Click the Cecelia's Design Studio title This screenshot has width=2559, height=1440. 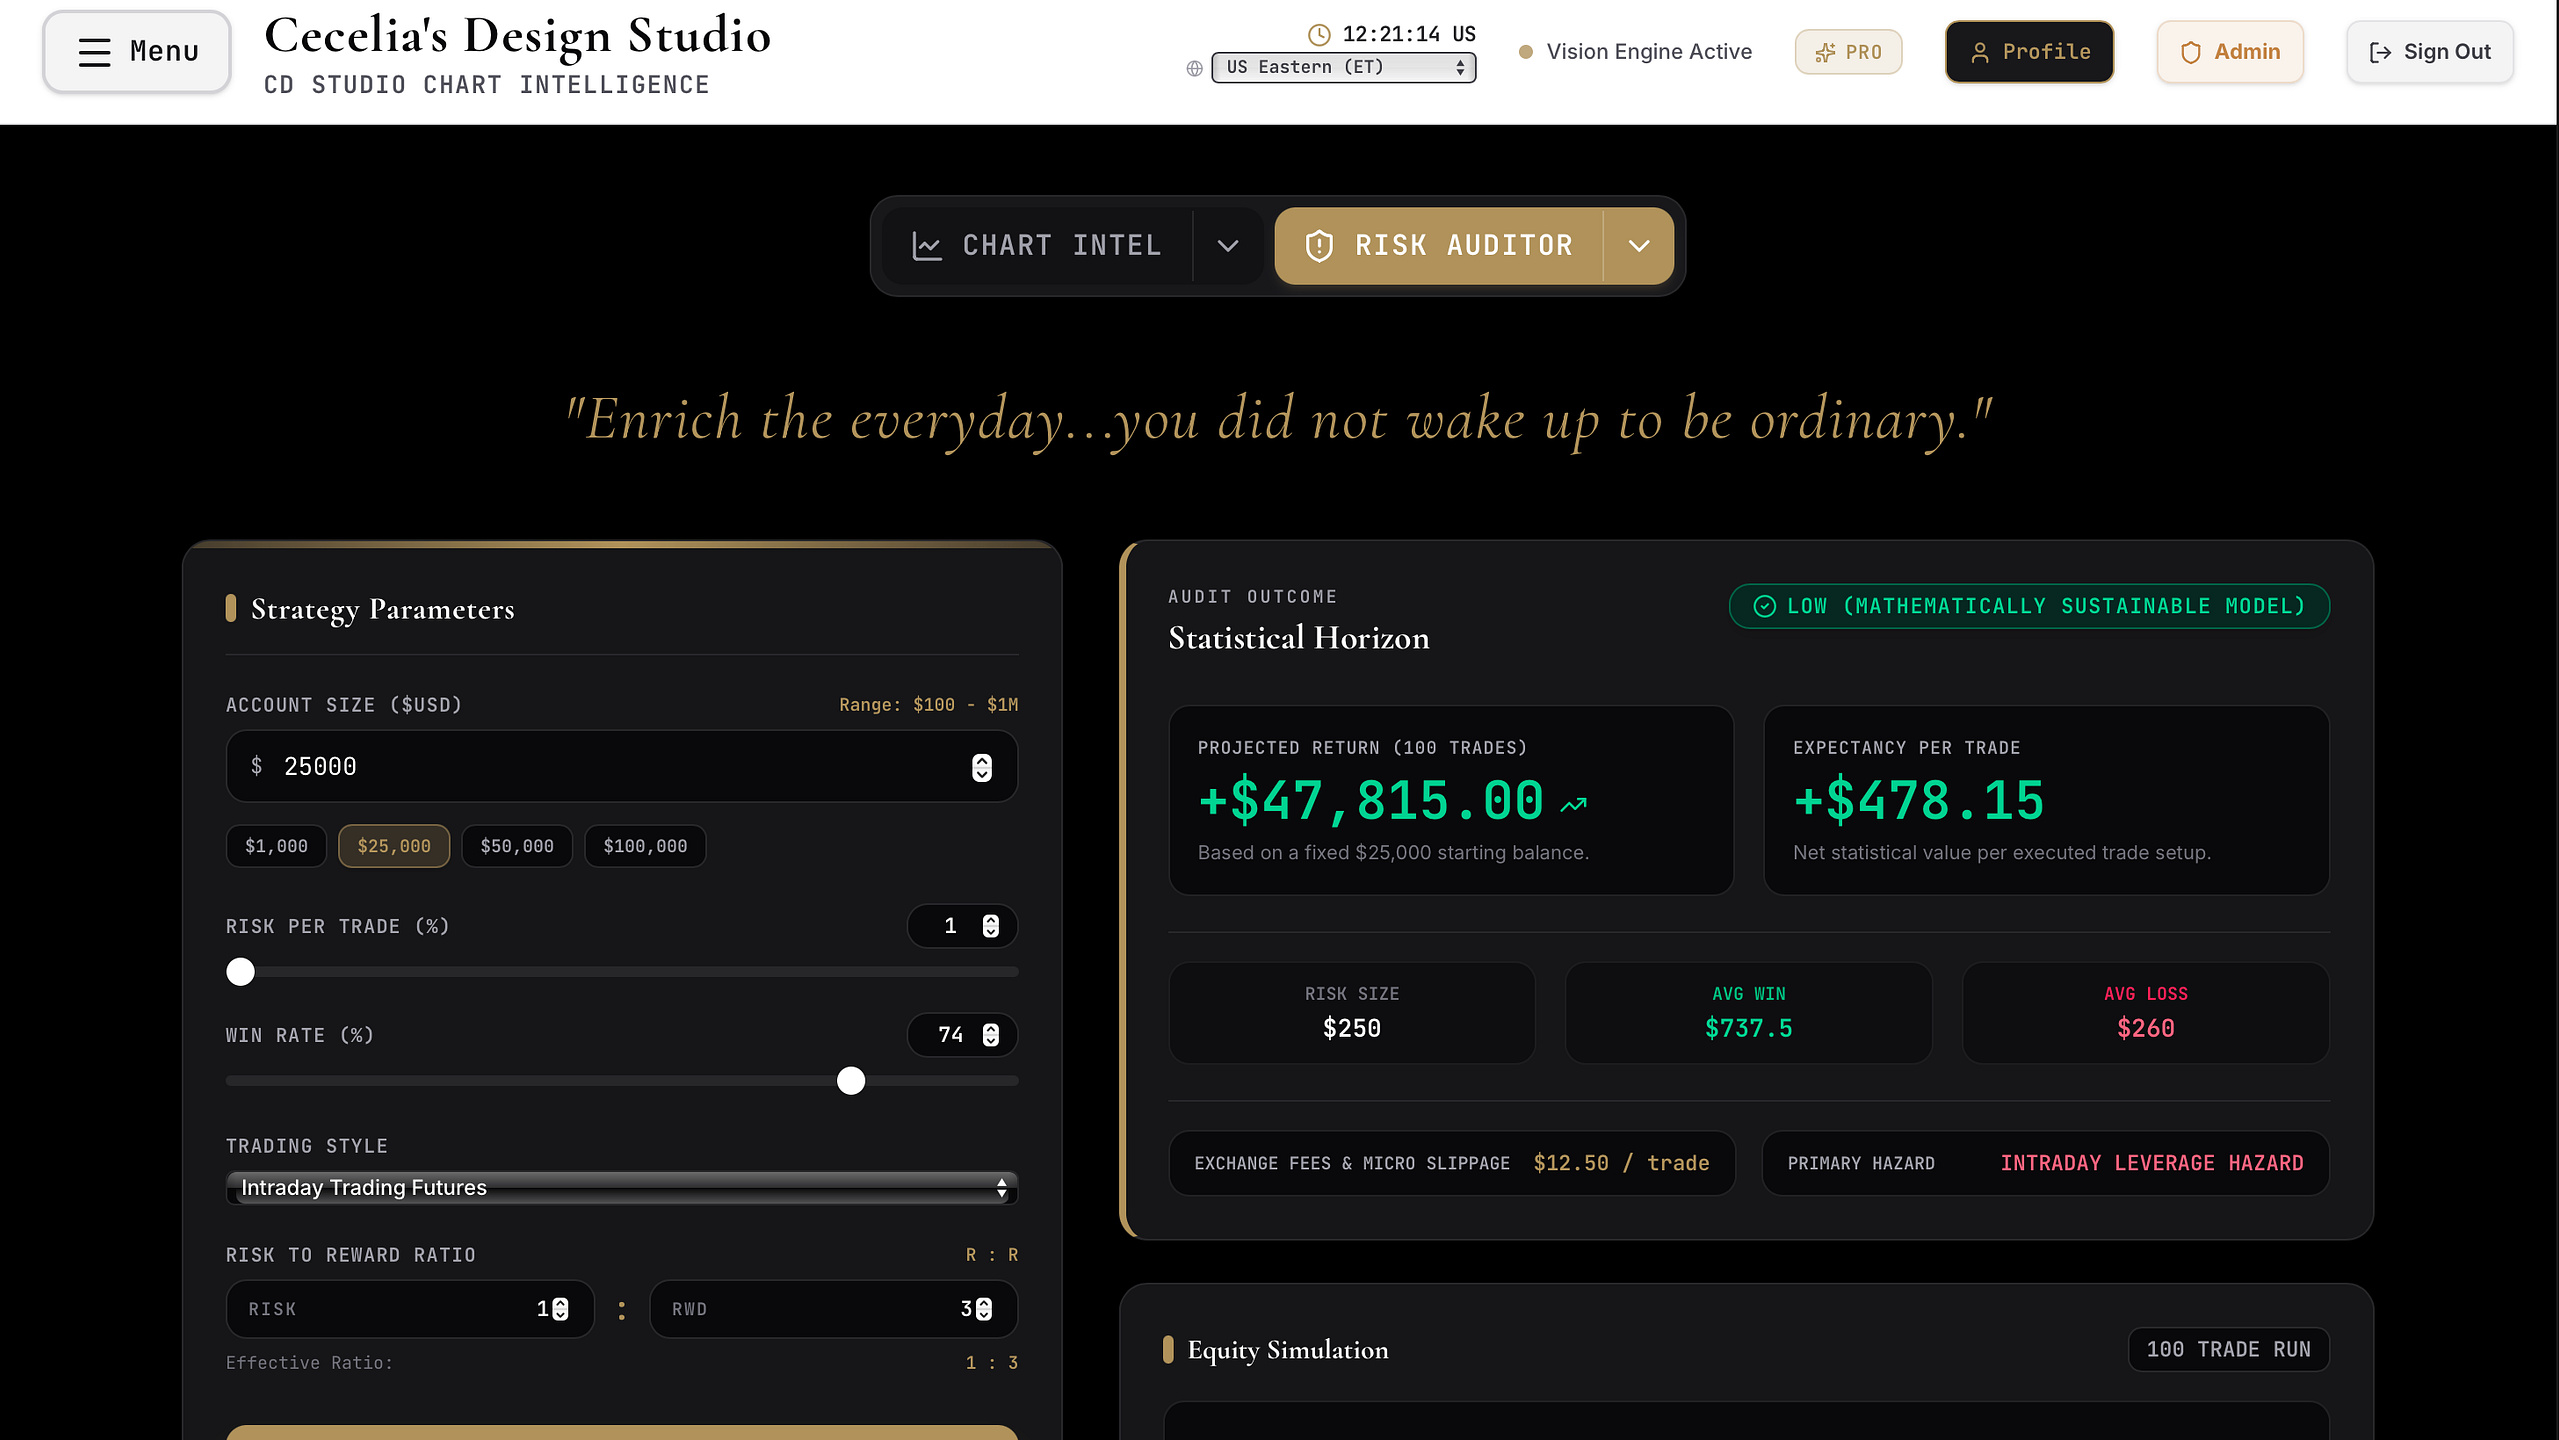518,36
